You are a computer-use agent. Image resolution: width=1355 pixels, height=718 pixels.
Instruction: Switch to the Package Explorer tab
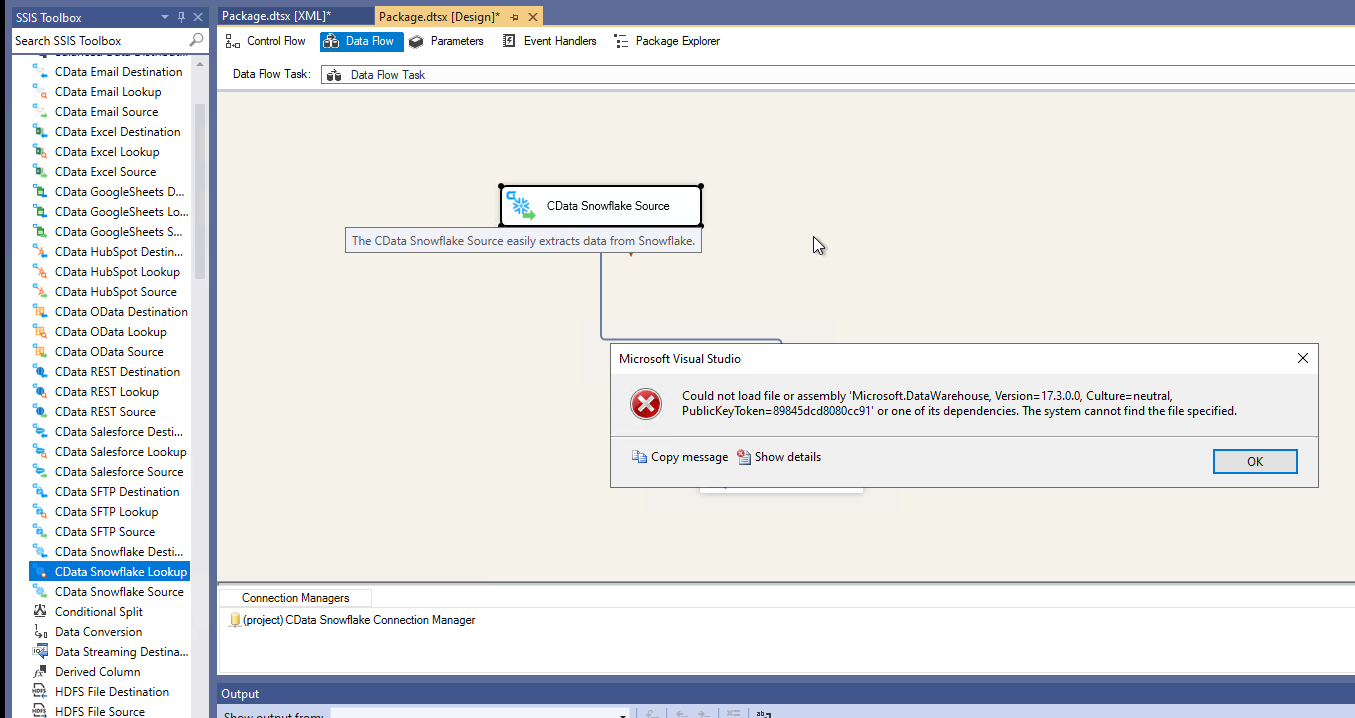(667, 41)
